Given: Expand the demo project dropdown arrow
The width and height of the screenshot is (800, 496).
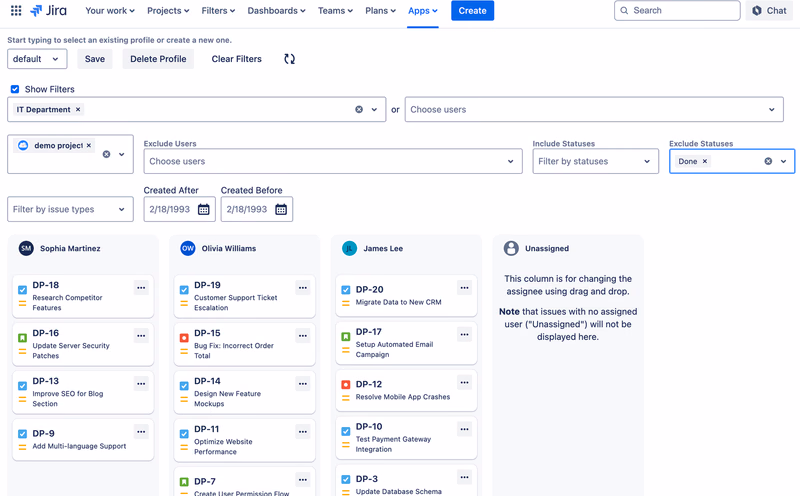Looking at the screenshot, I should pos(121,154).
